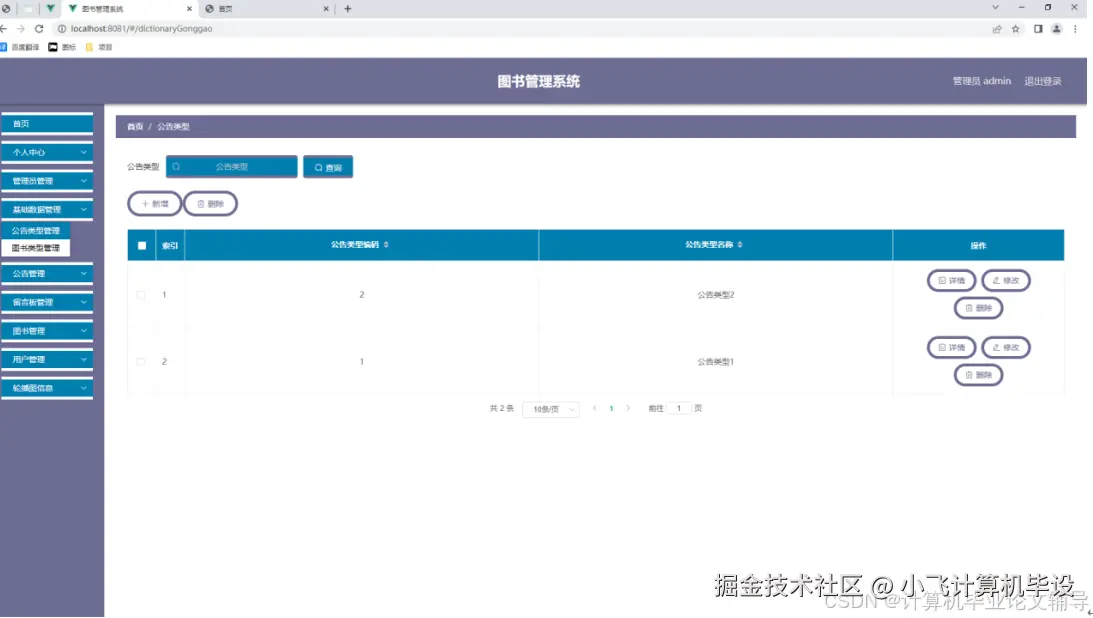Select 图书类型管理 in the sidebar submenu
This screenshot has width=1093, height=618.
tap(37, 247)
